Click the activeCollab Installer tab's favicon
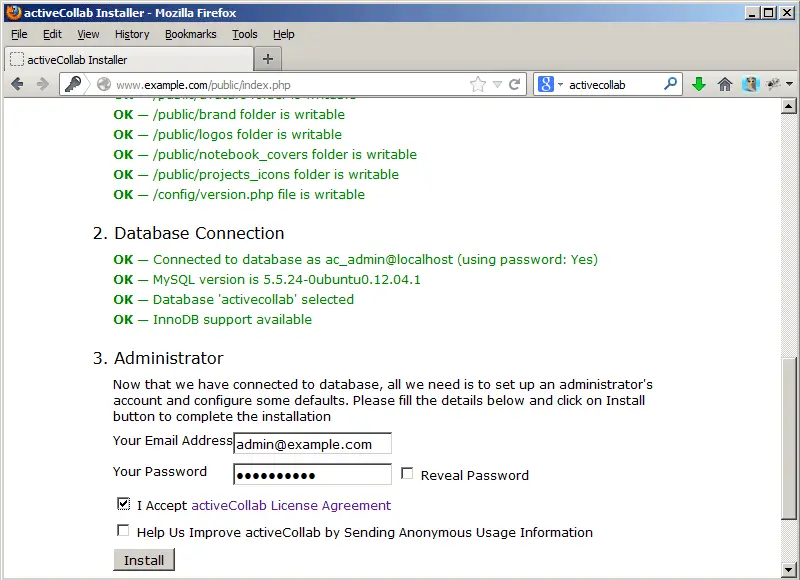Image resolution: width=800 pixels, height=580 pixels. [17, 59]
